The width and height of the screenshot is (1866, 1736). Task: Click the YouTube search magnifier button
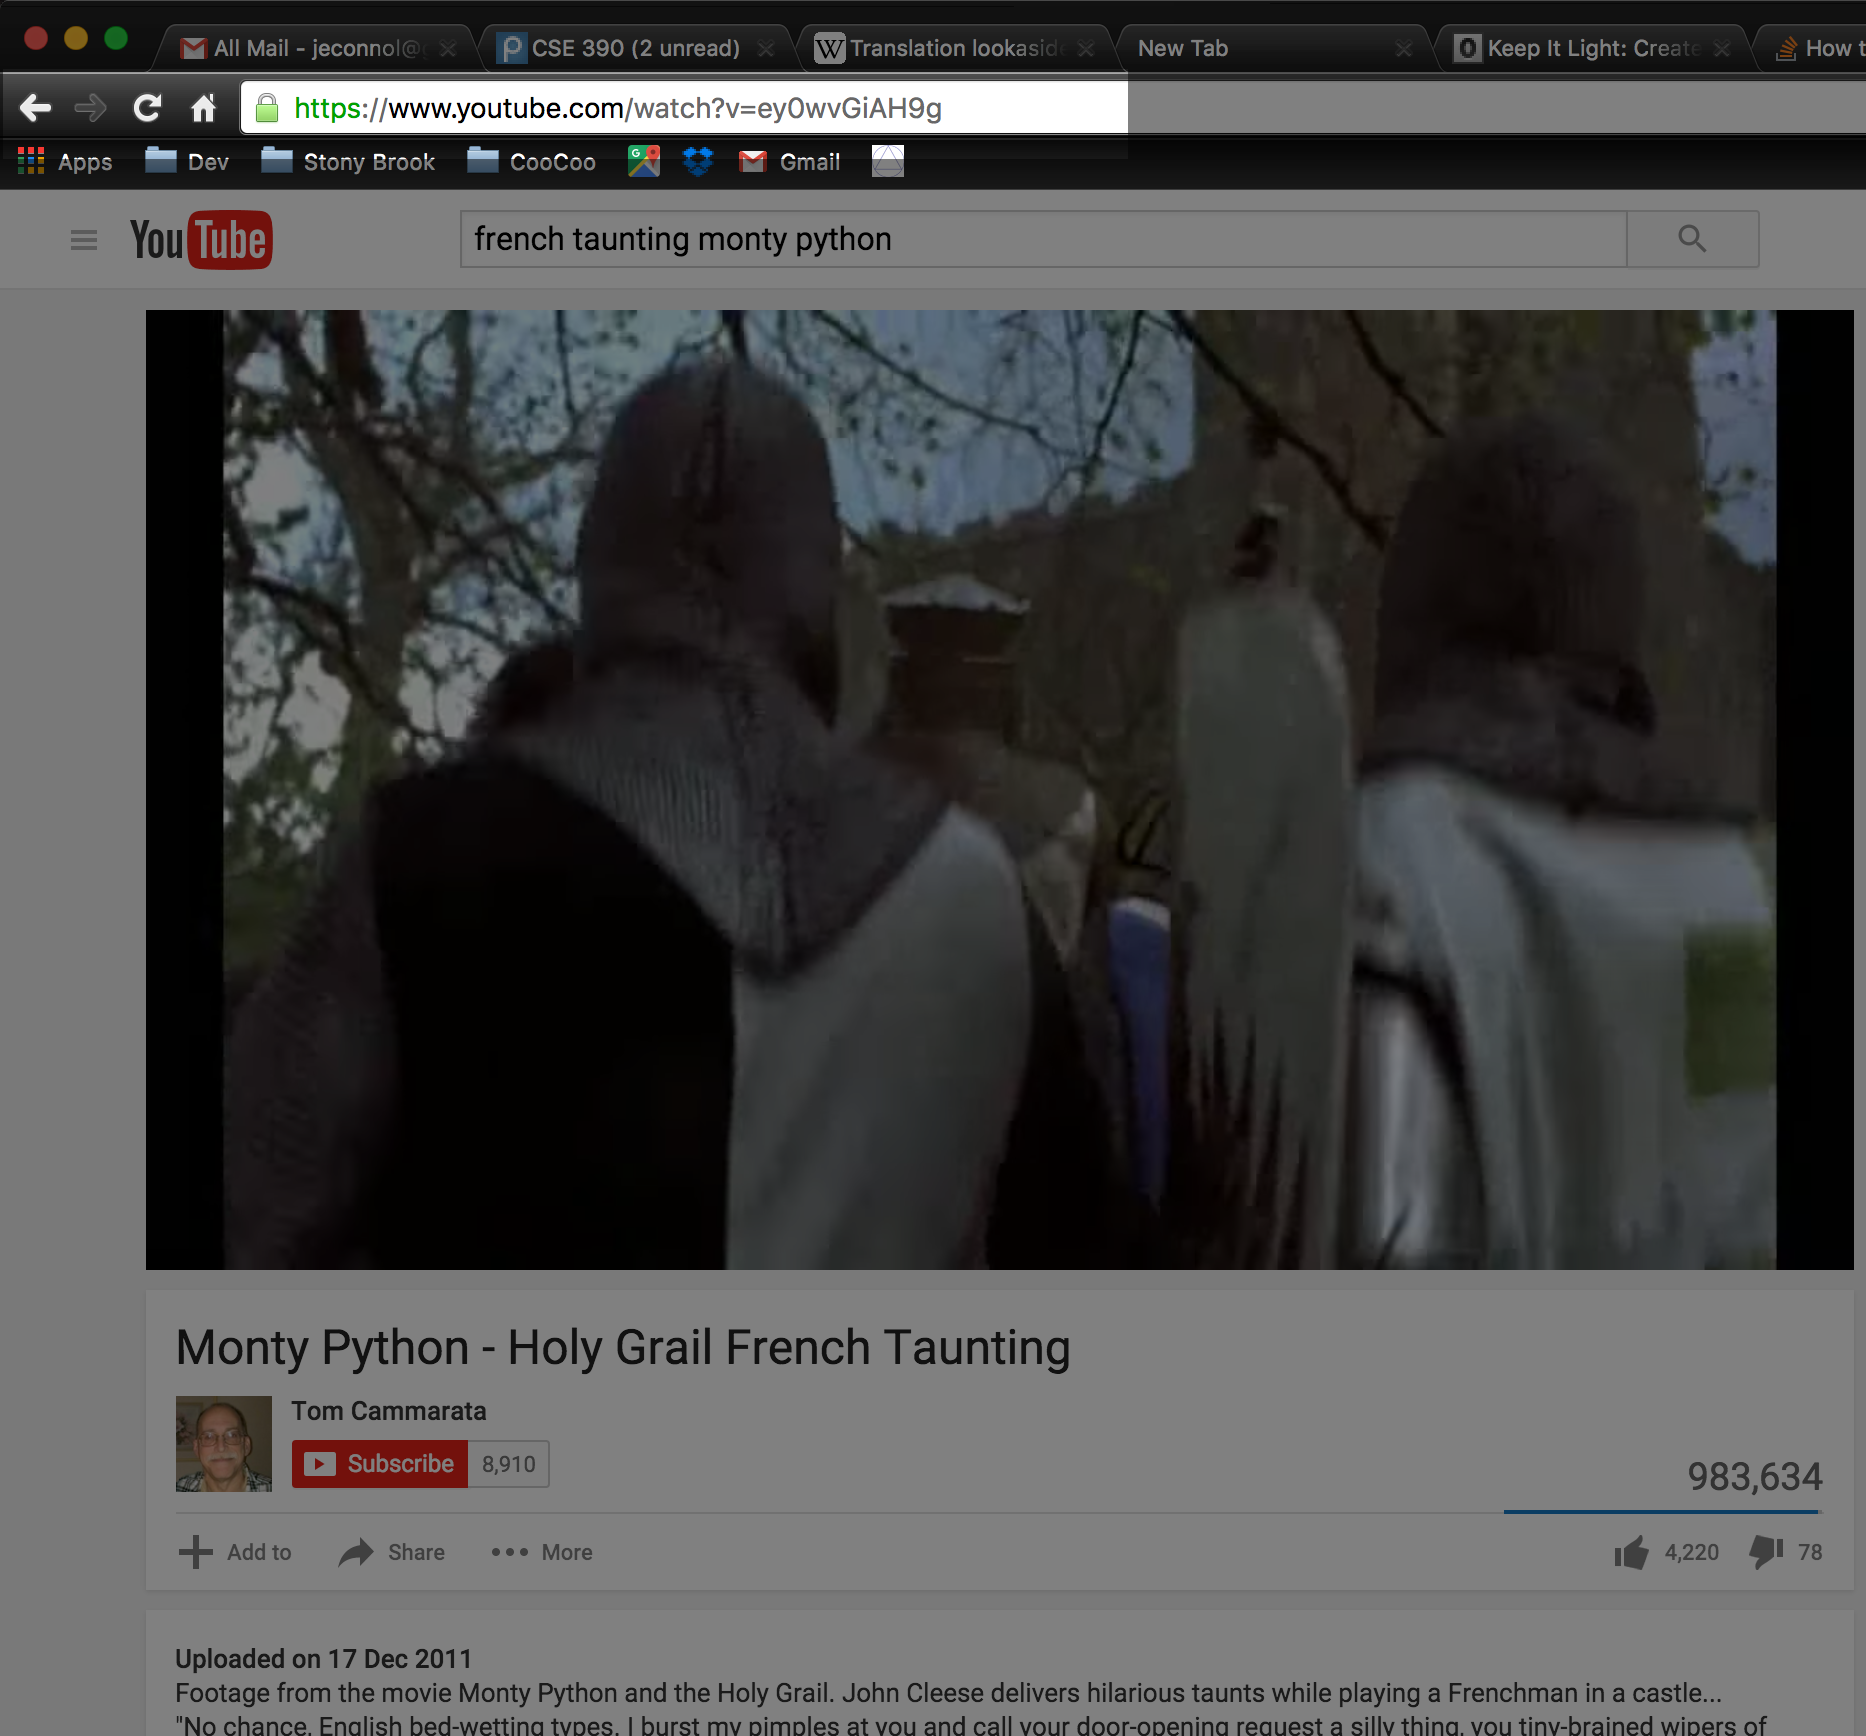[x=1692, y=239]
